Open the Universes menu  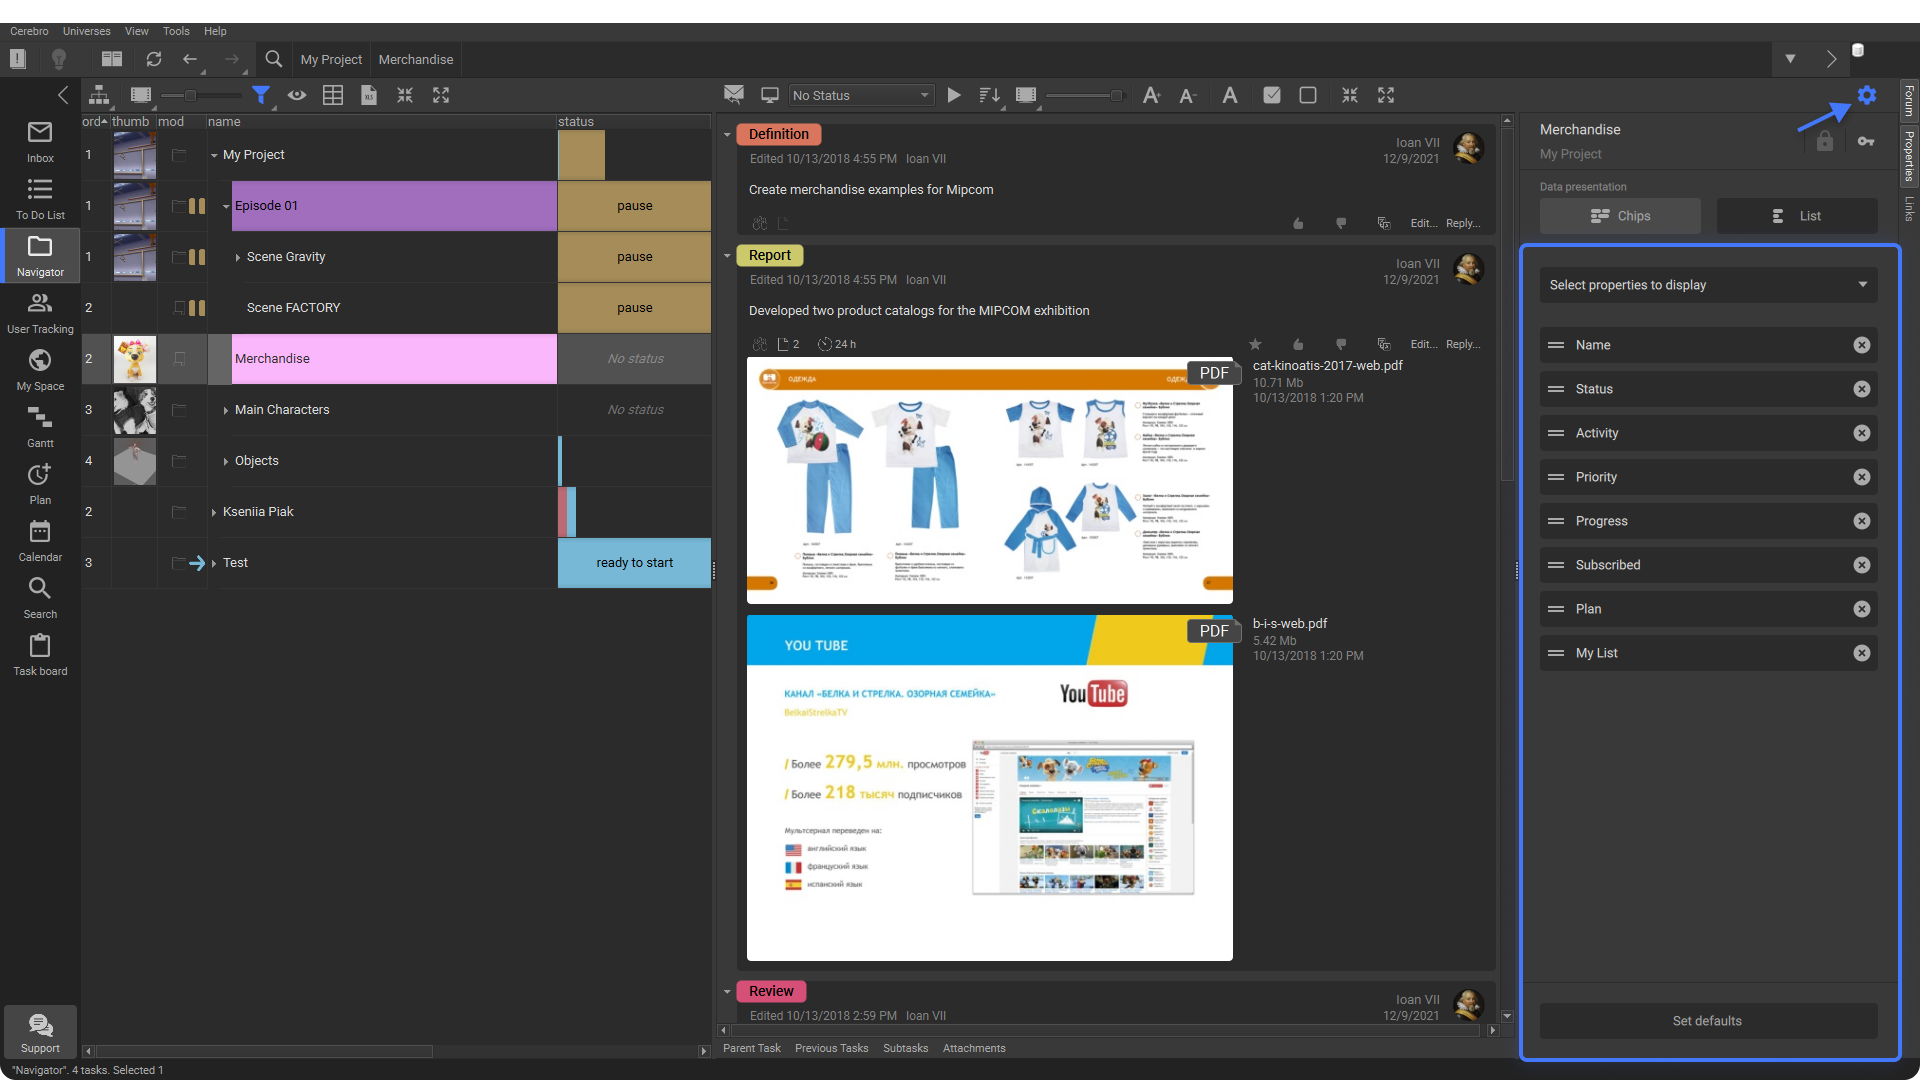click(x=87, y=31)
